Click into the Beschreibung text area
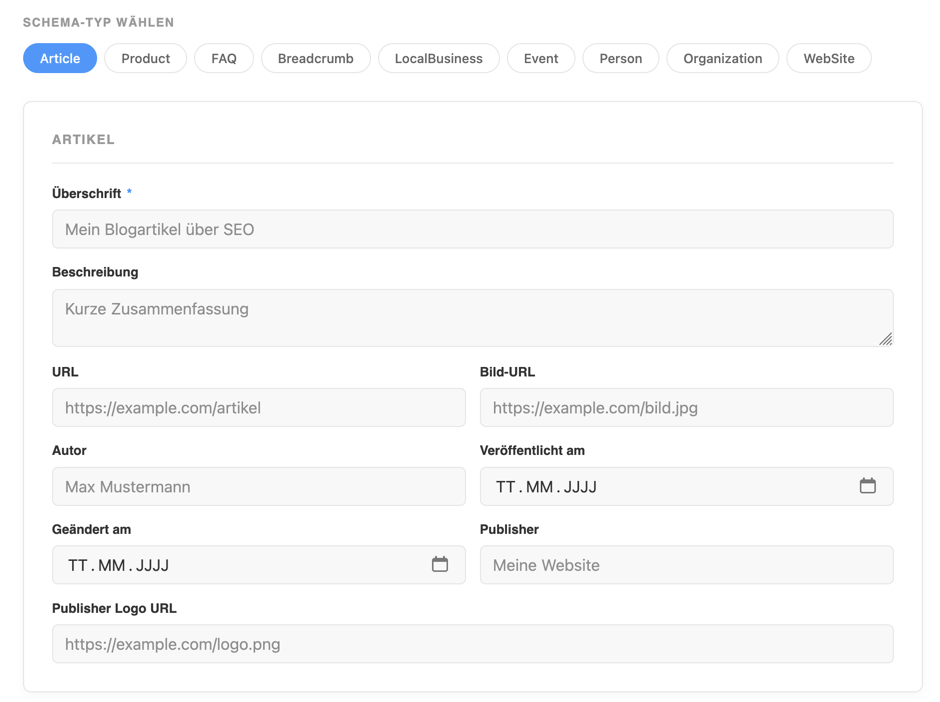The width and height of the screenshot is (940, 702). [x=472, y=318]
